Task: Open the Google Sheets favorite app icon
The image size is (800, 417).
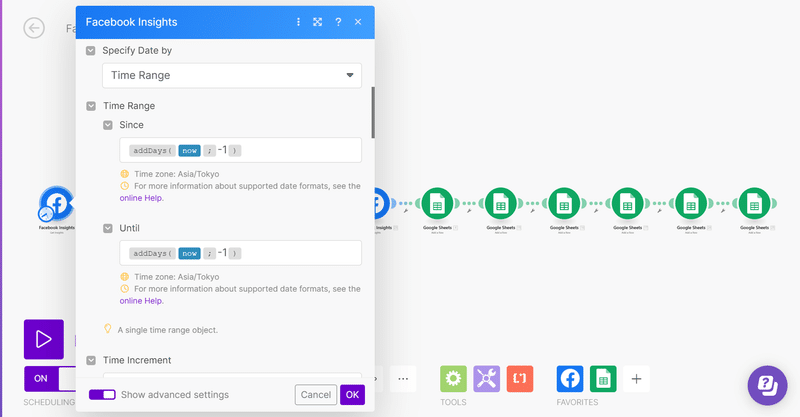Action: click(603, 379)
